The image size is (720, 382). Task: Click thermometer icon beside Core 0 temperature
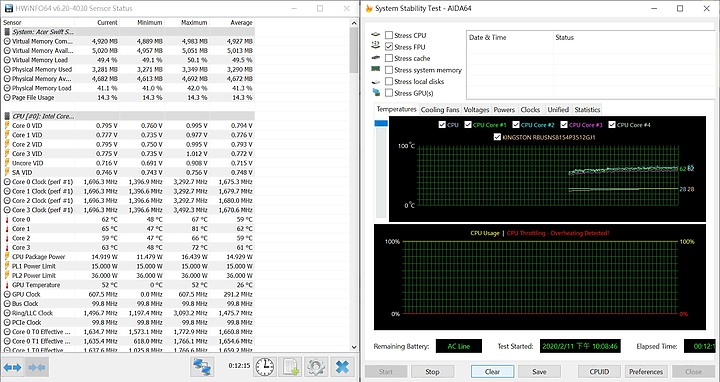7,219
